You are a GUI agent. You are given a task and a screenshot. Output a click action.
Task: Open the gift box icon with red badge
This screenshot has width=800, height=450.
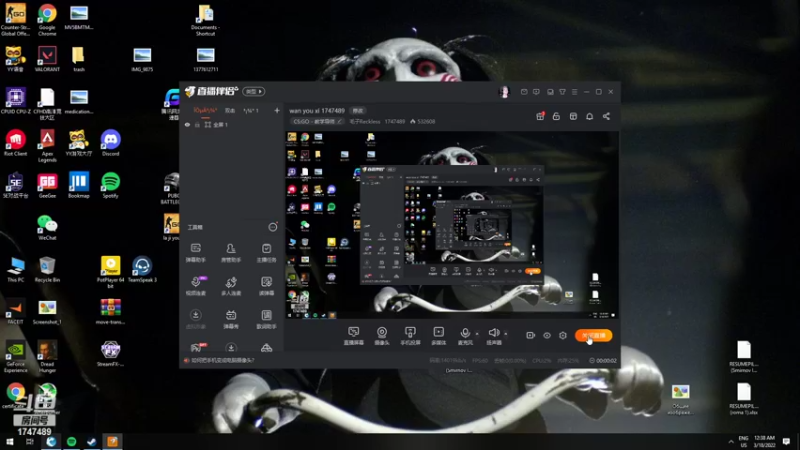coord(540,116)
